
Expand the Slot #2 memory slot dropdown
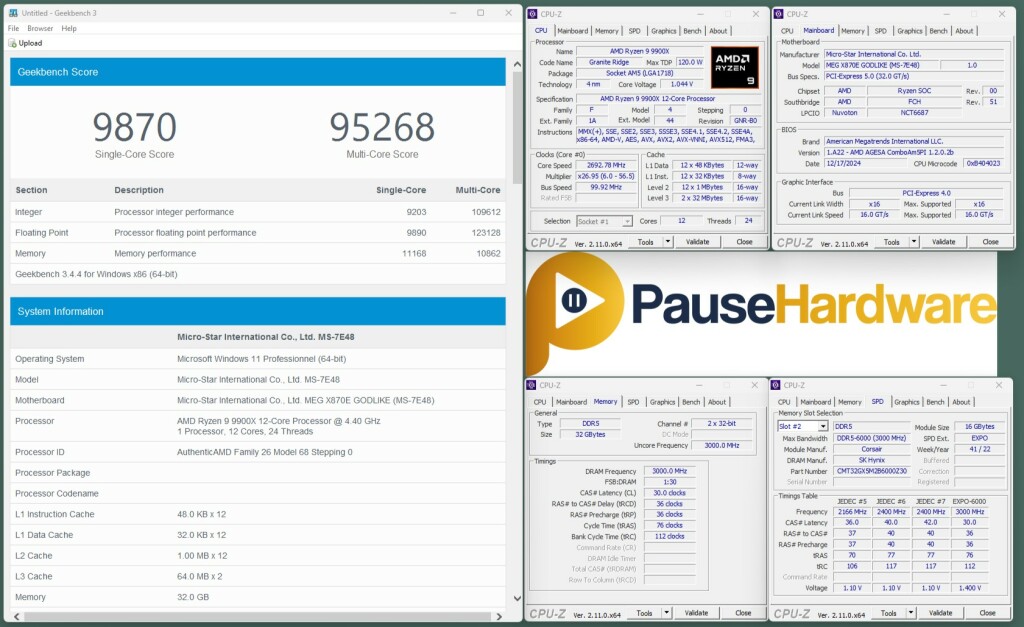(823, 426)
